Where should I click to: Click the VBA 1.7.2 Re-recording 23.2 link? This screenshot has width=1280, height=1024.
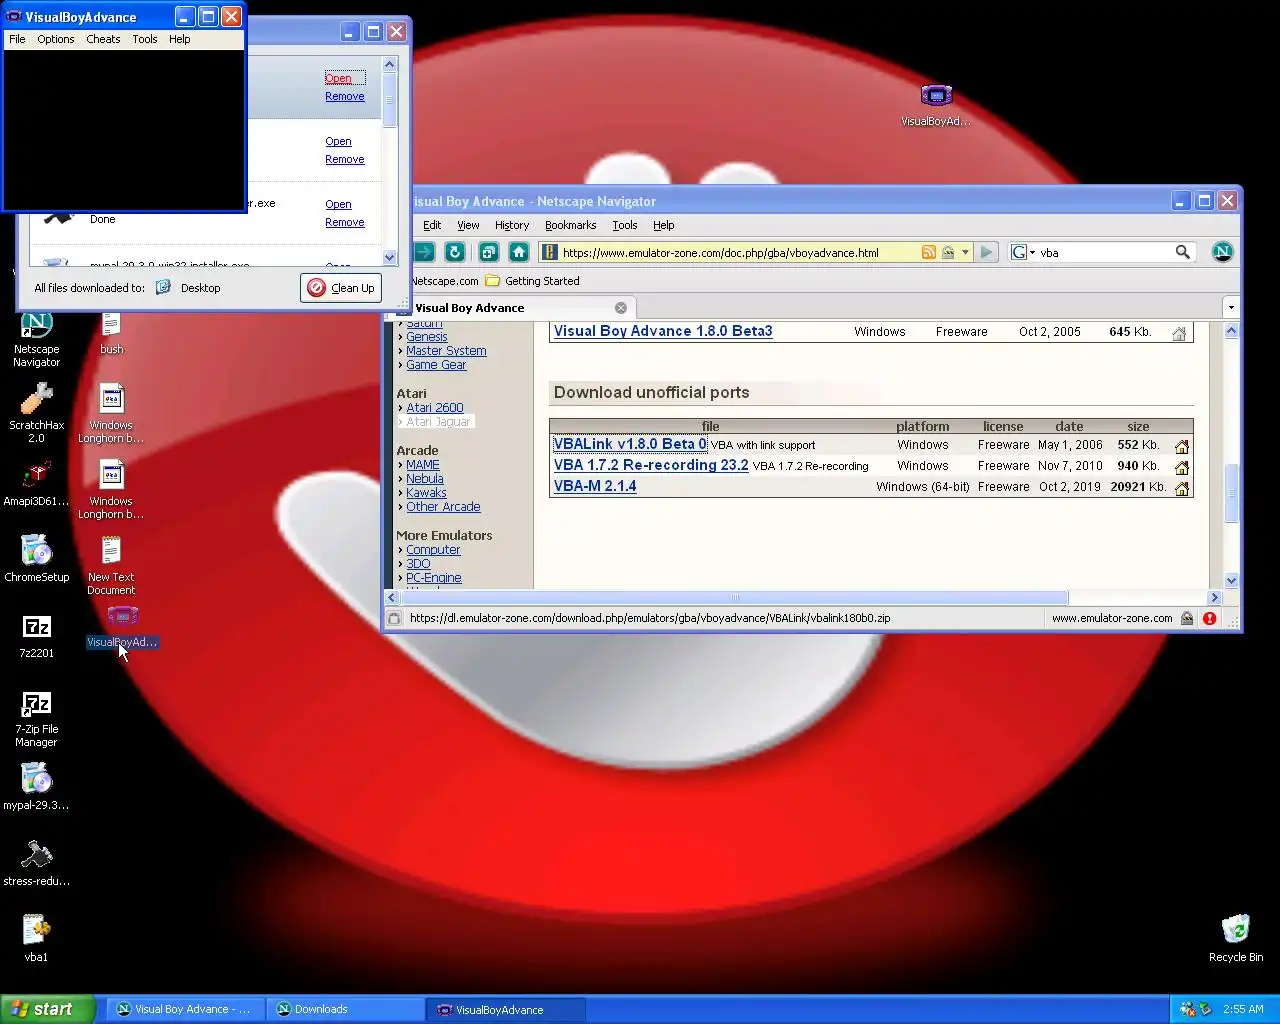pyautogui.click(x=651, y=465)
